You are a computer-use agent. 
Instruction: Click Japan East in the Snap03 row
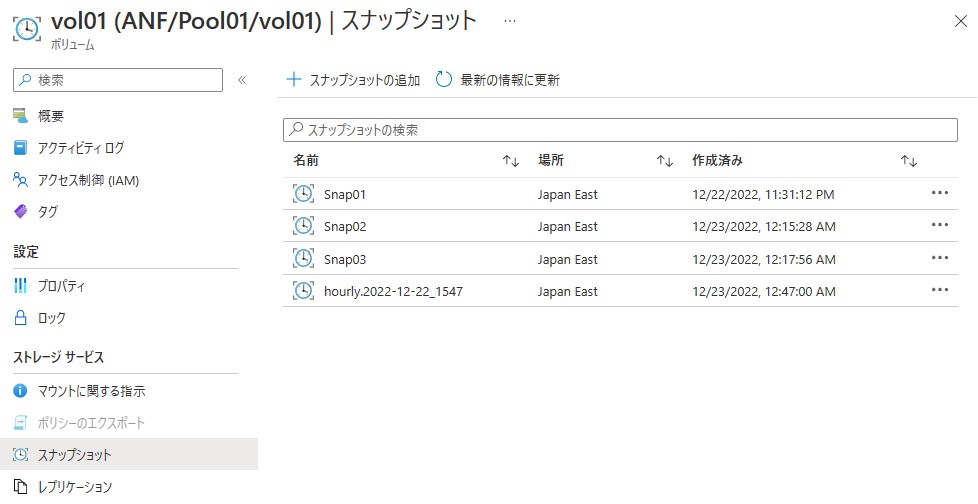pyautogui.click(x=568, y=259)
